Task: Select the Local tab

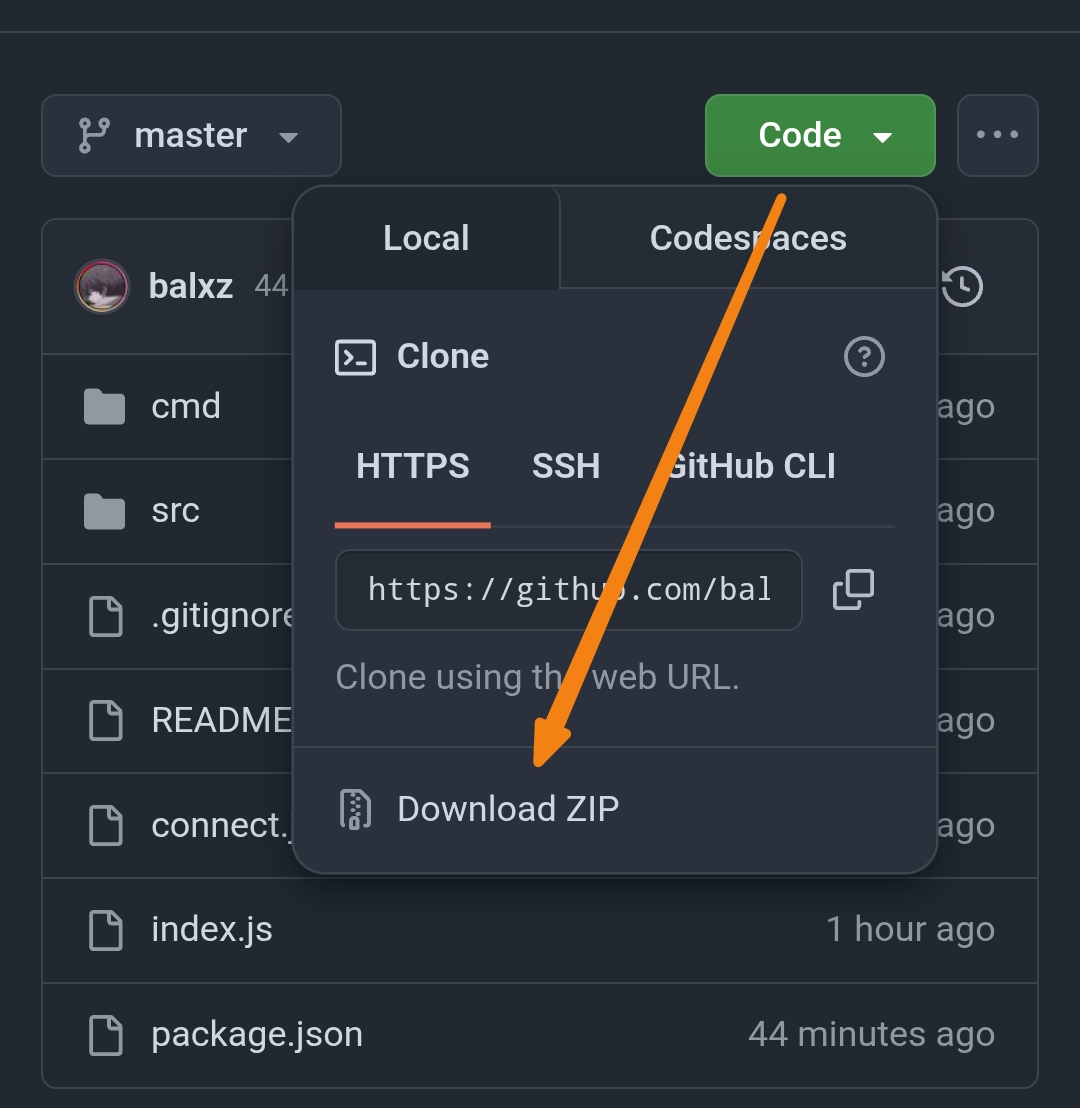Action: (x=426, y=238)
